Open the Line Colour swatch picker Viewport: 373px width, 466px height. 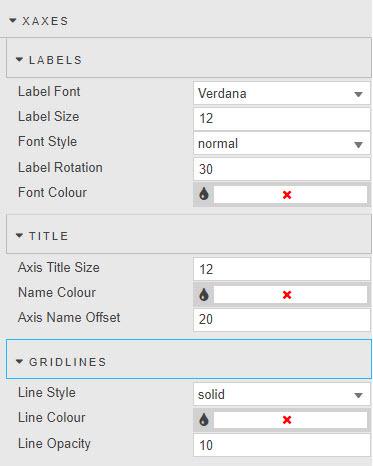pyautogui.click(x=290, y=420)
